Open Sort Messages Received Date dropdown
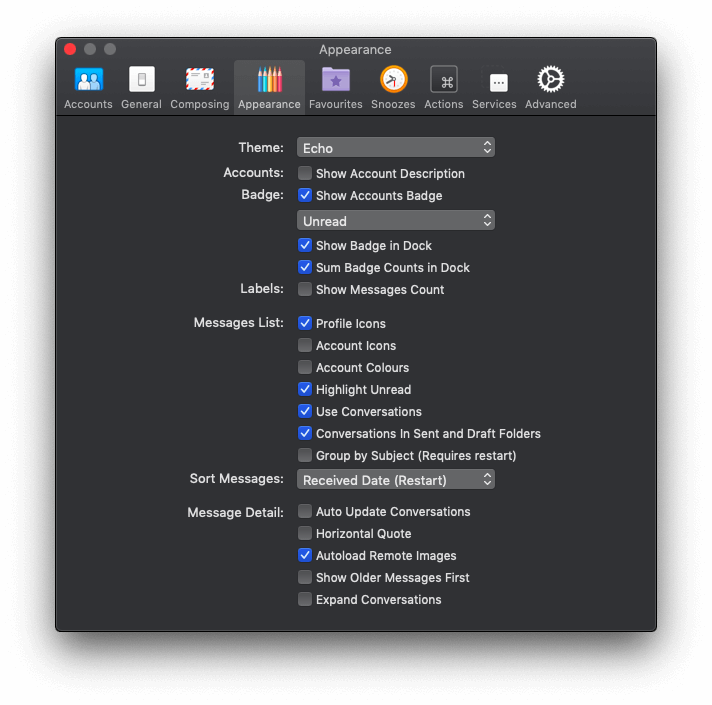This screenshot has height=705, width=712. pyautogui.click(x=396, y=480)
